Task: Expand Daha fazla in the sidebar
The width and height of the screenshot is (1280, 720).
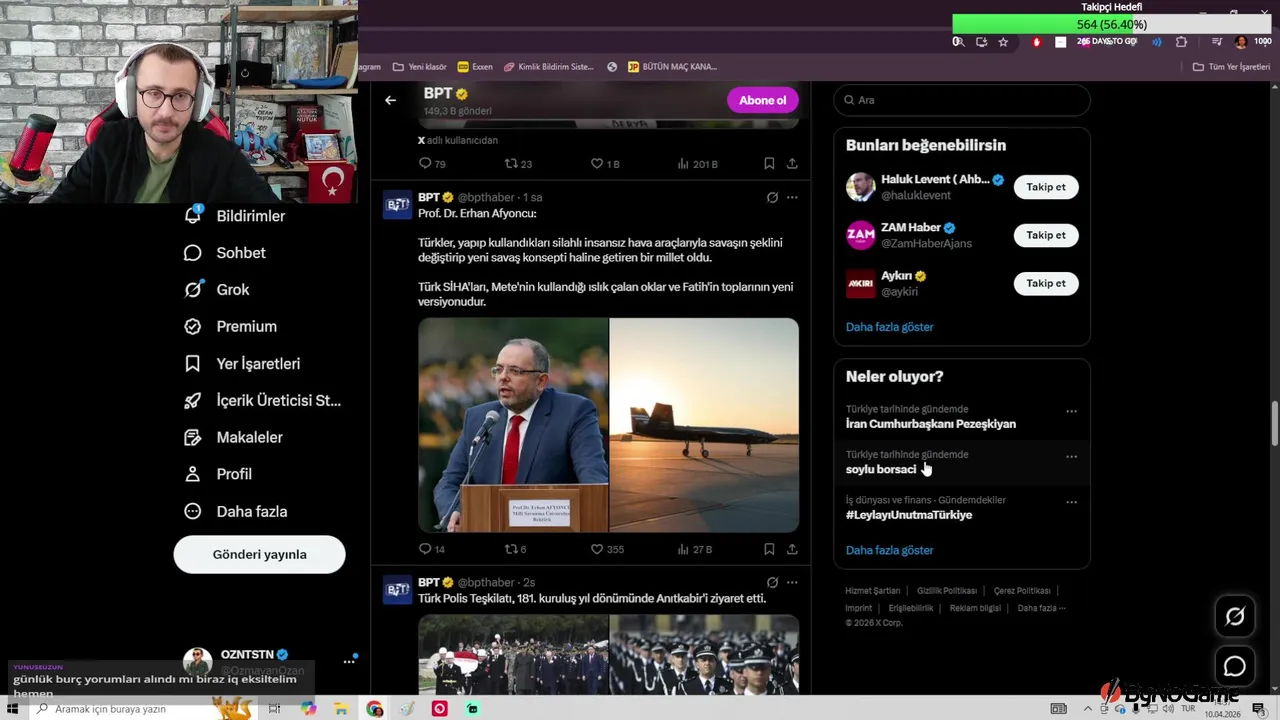Action: point(236,511)
